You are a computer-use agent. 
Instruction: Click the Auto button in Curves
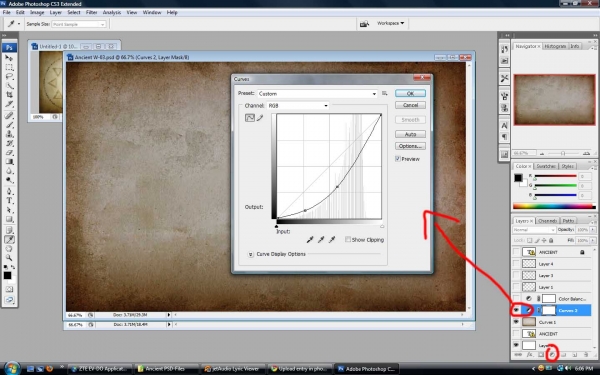click(410, 134)
